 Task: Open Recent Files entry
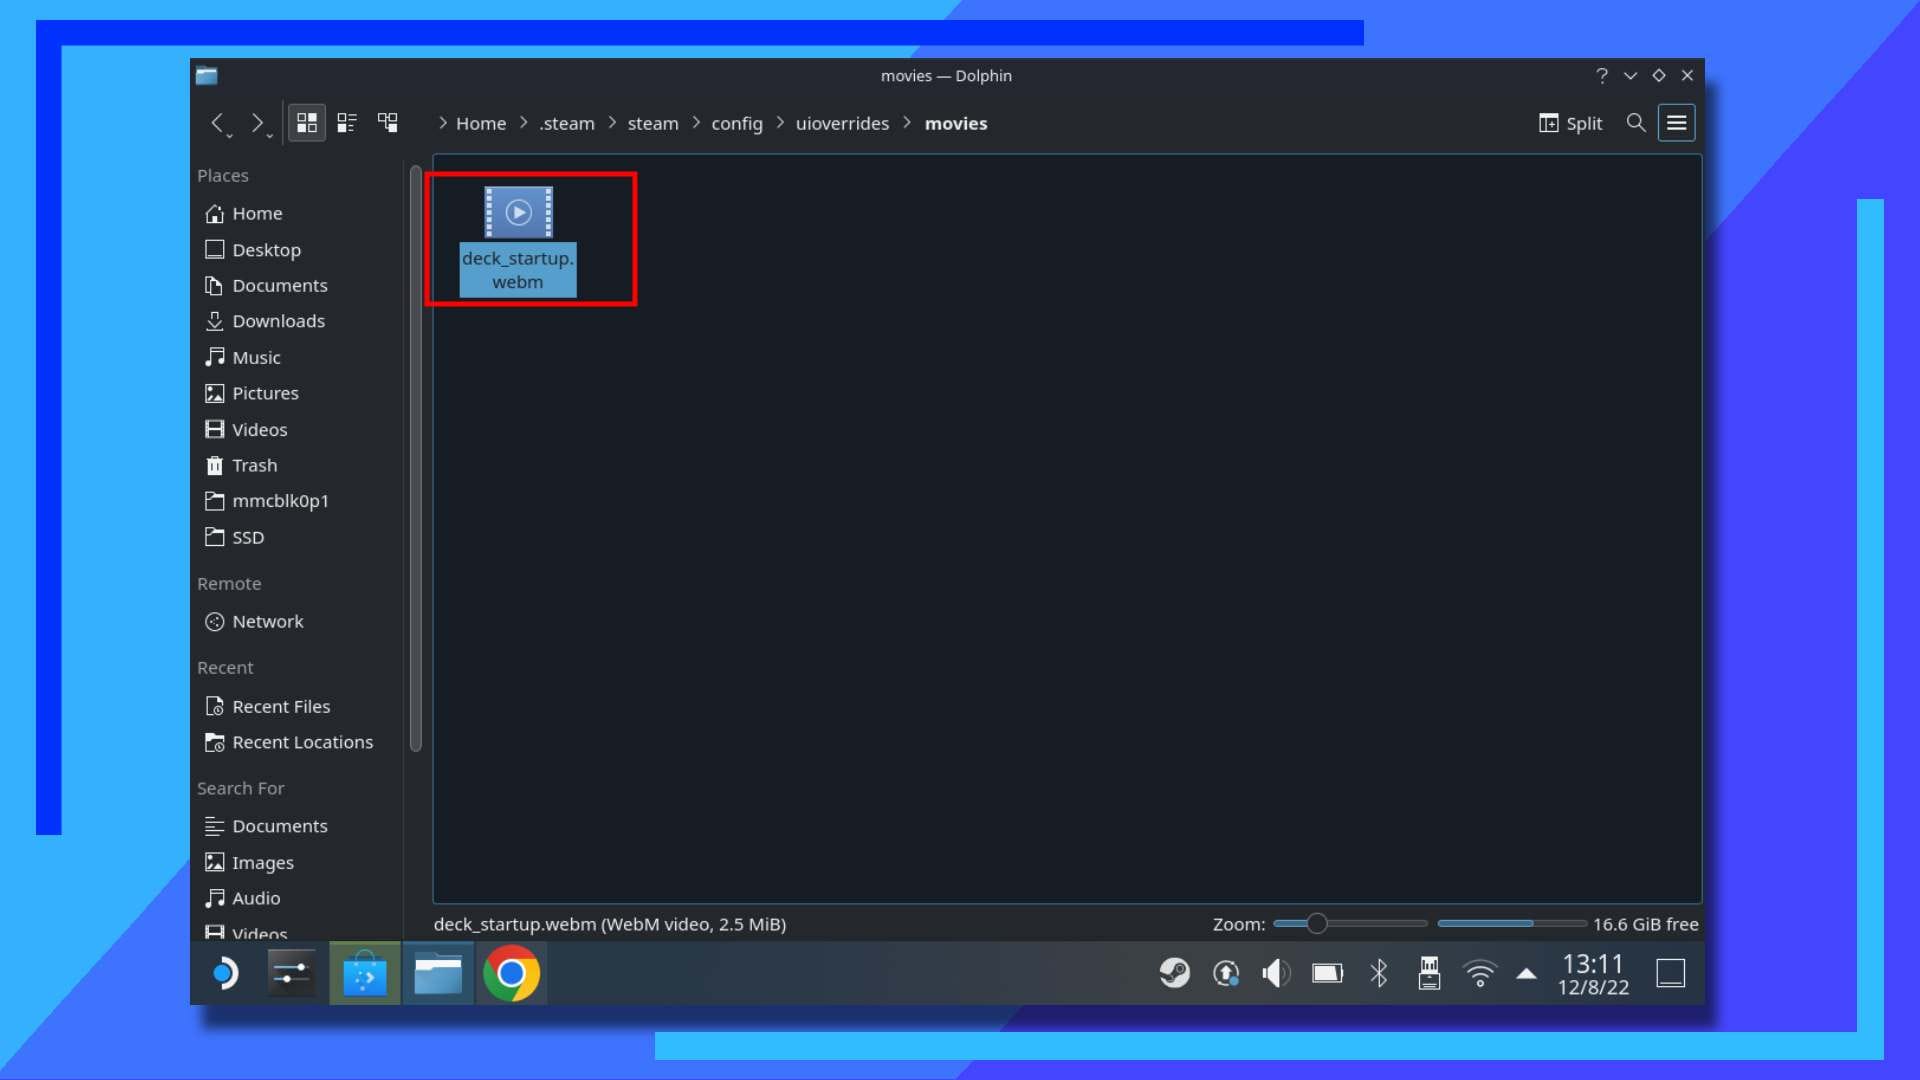(x=281, y=706)
